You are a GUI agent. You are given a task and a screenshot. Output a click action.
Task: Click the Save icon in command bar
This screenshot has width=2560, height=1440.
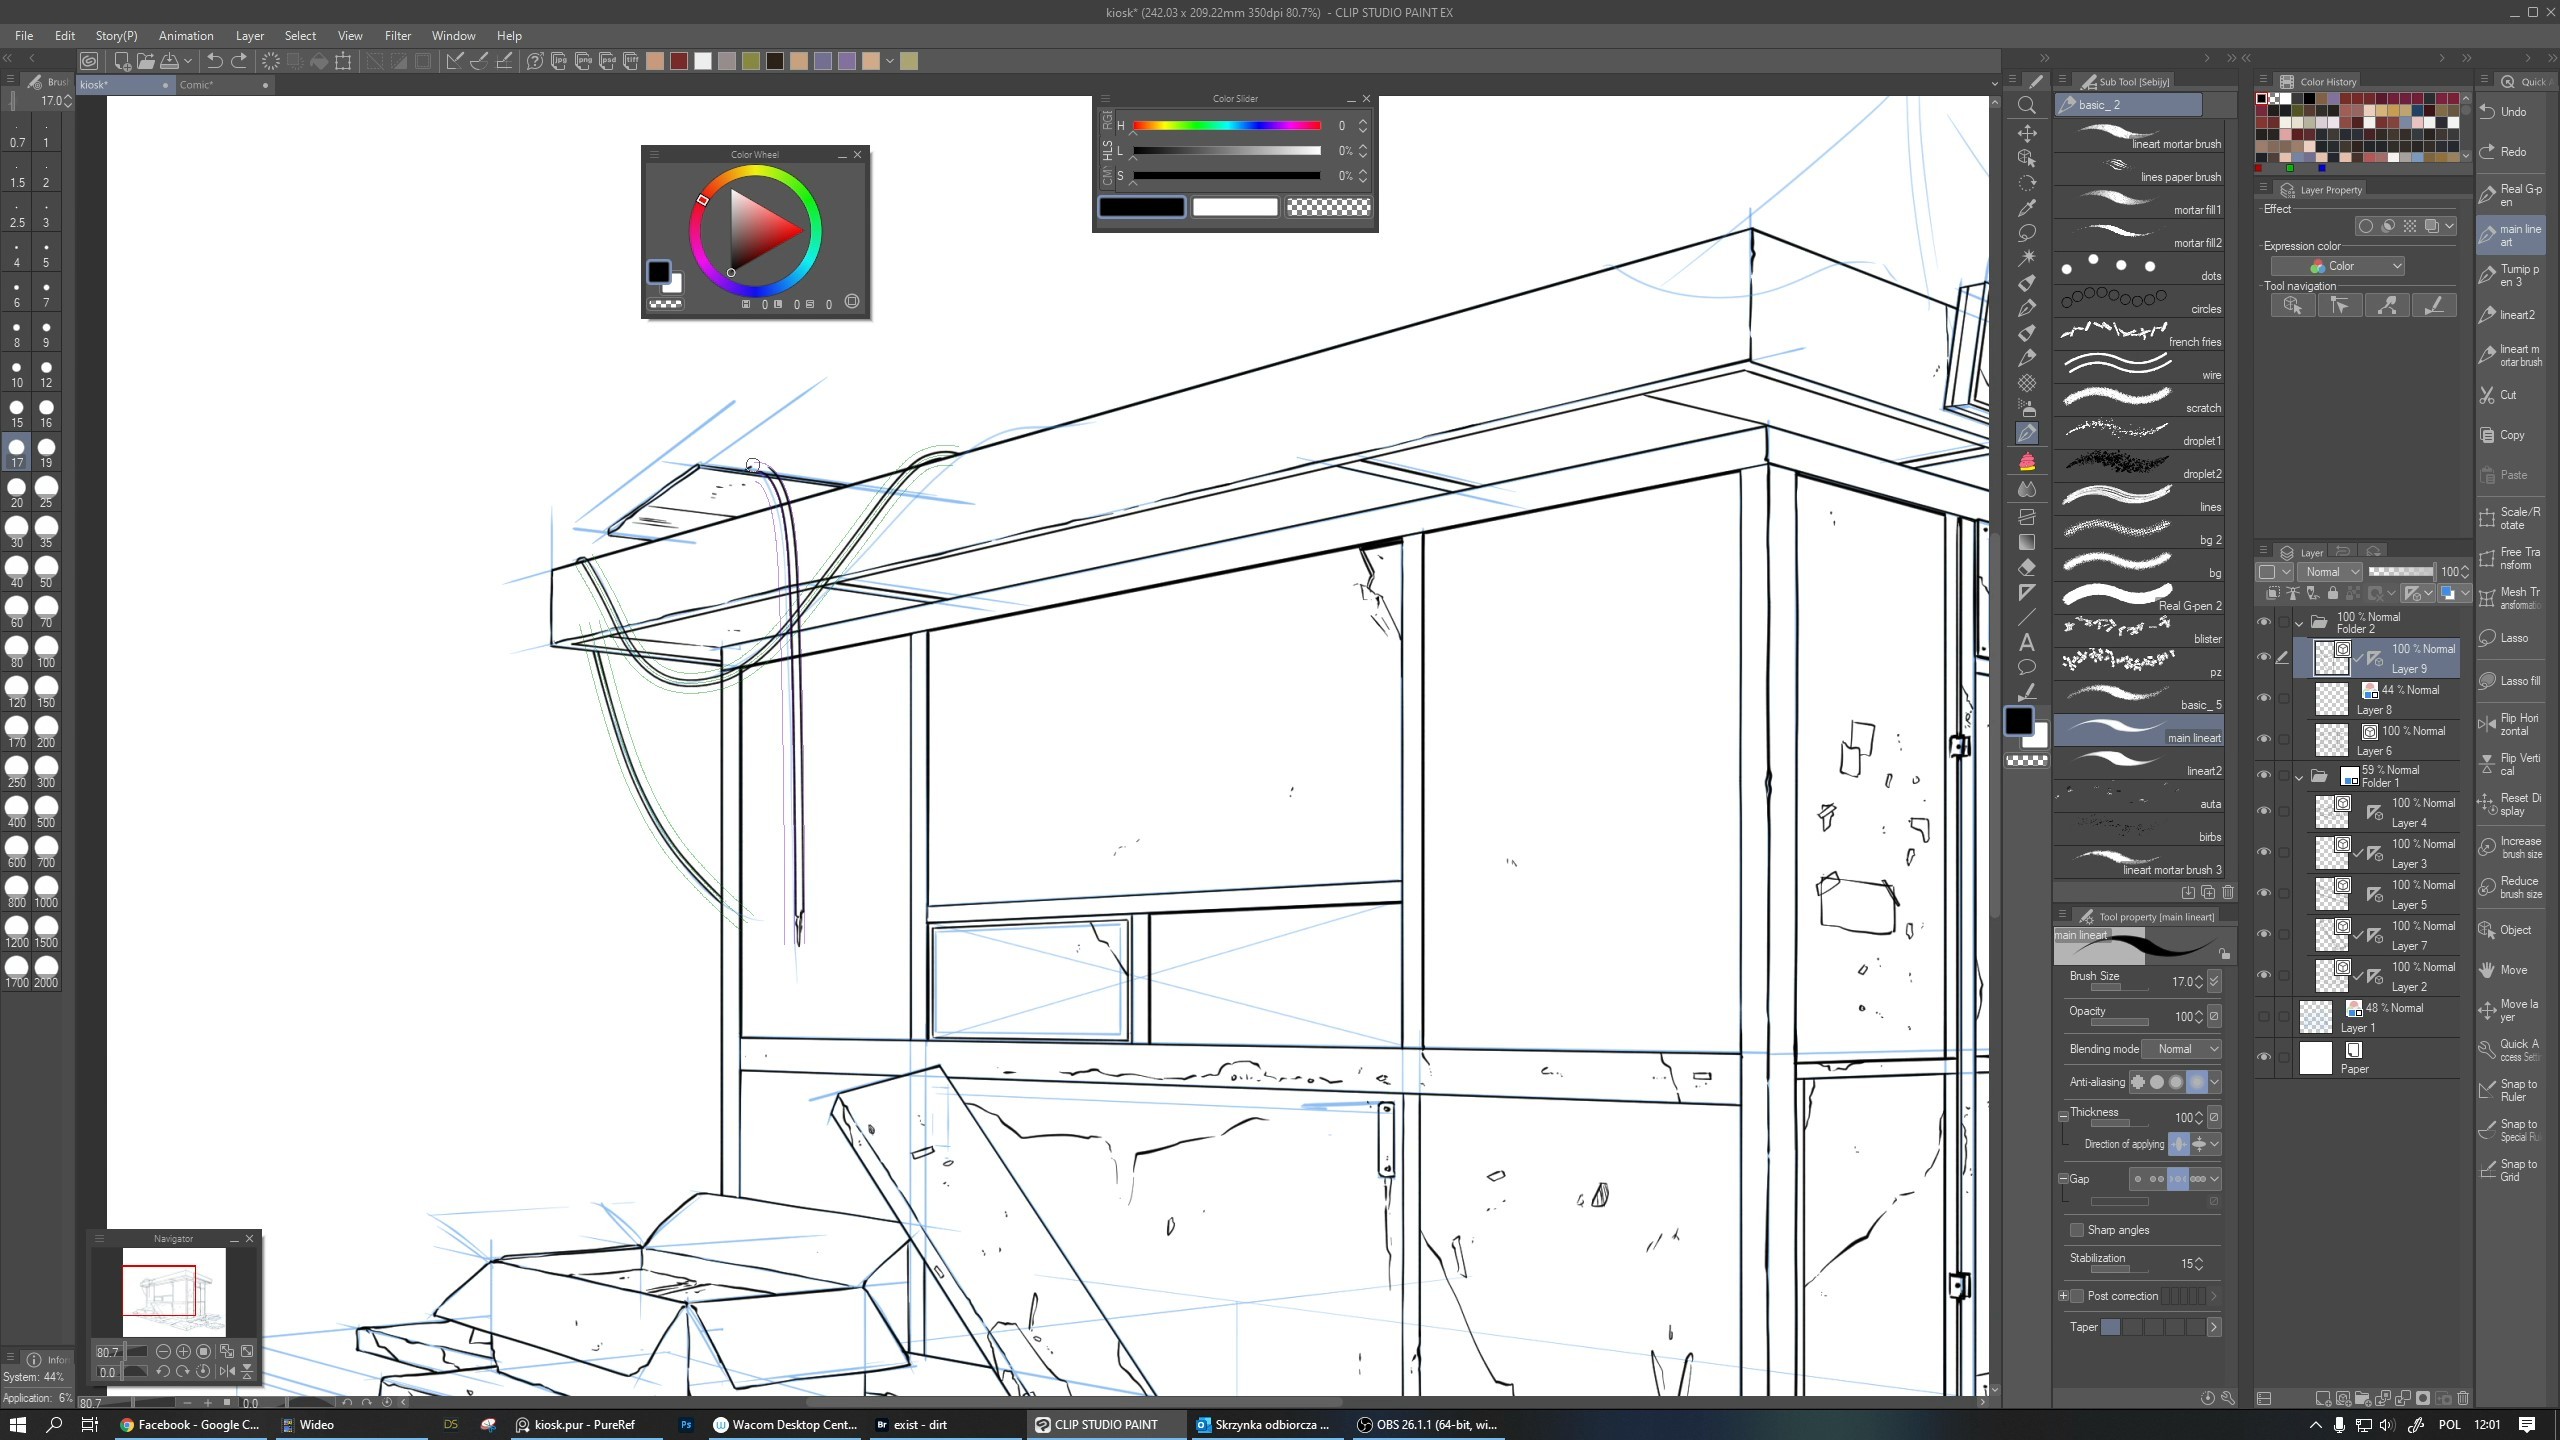pyautogui.click(x=170, y=61)
